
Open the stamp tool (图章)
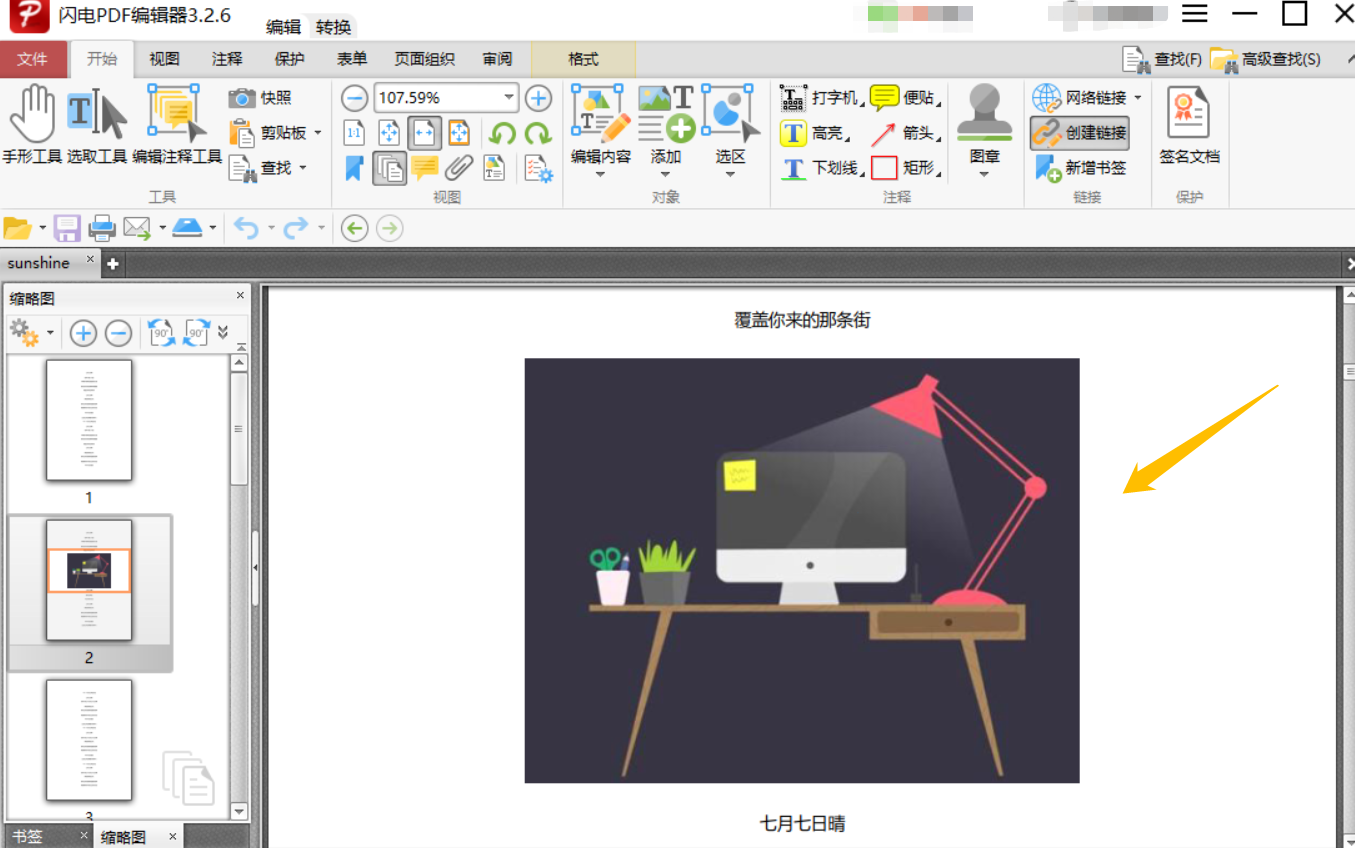[x=985, y=130]
